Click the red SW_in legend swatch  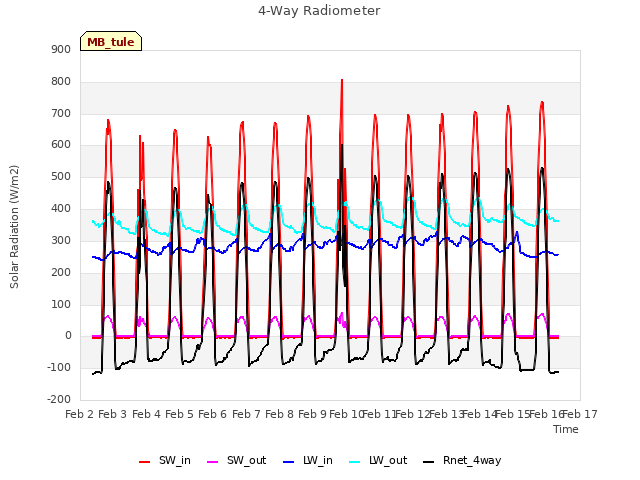(x=144, y=462)
